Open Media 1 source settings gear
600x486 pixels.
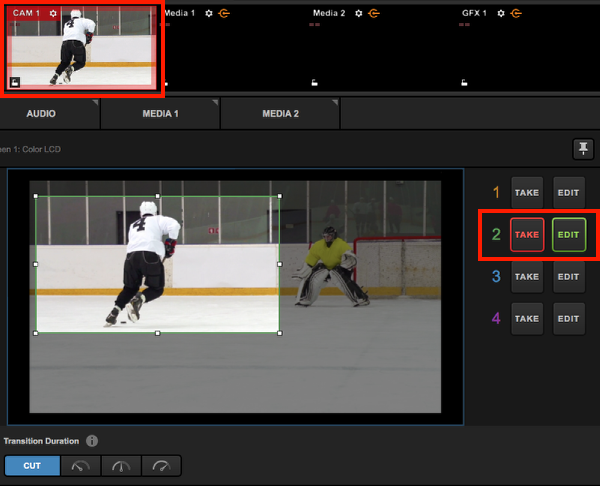click(x=208, y=13)
